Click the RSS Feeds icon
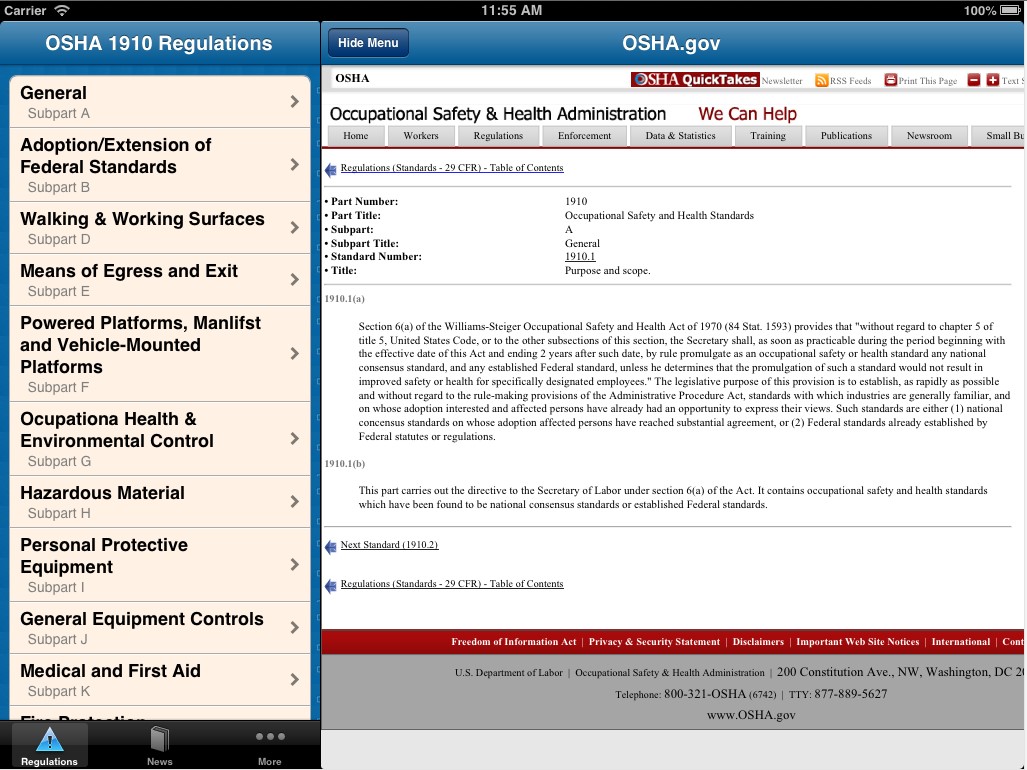The width and height of the screenshot is (1027, 770). coord(821,80)
